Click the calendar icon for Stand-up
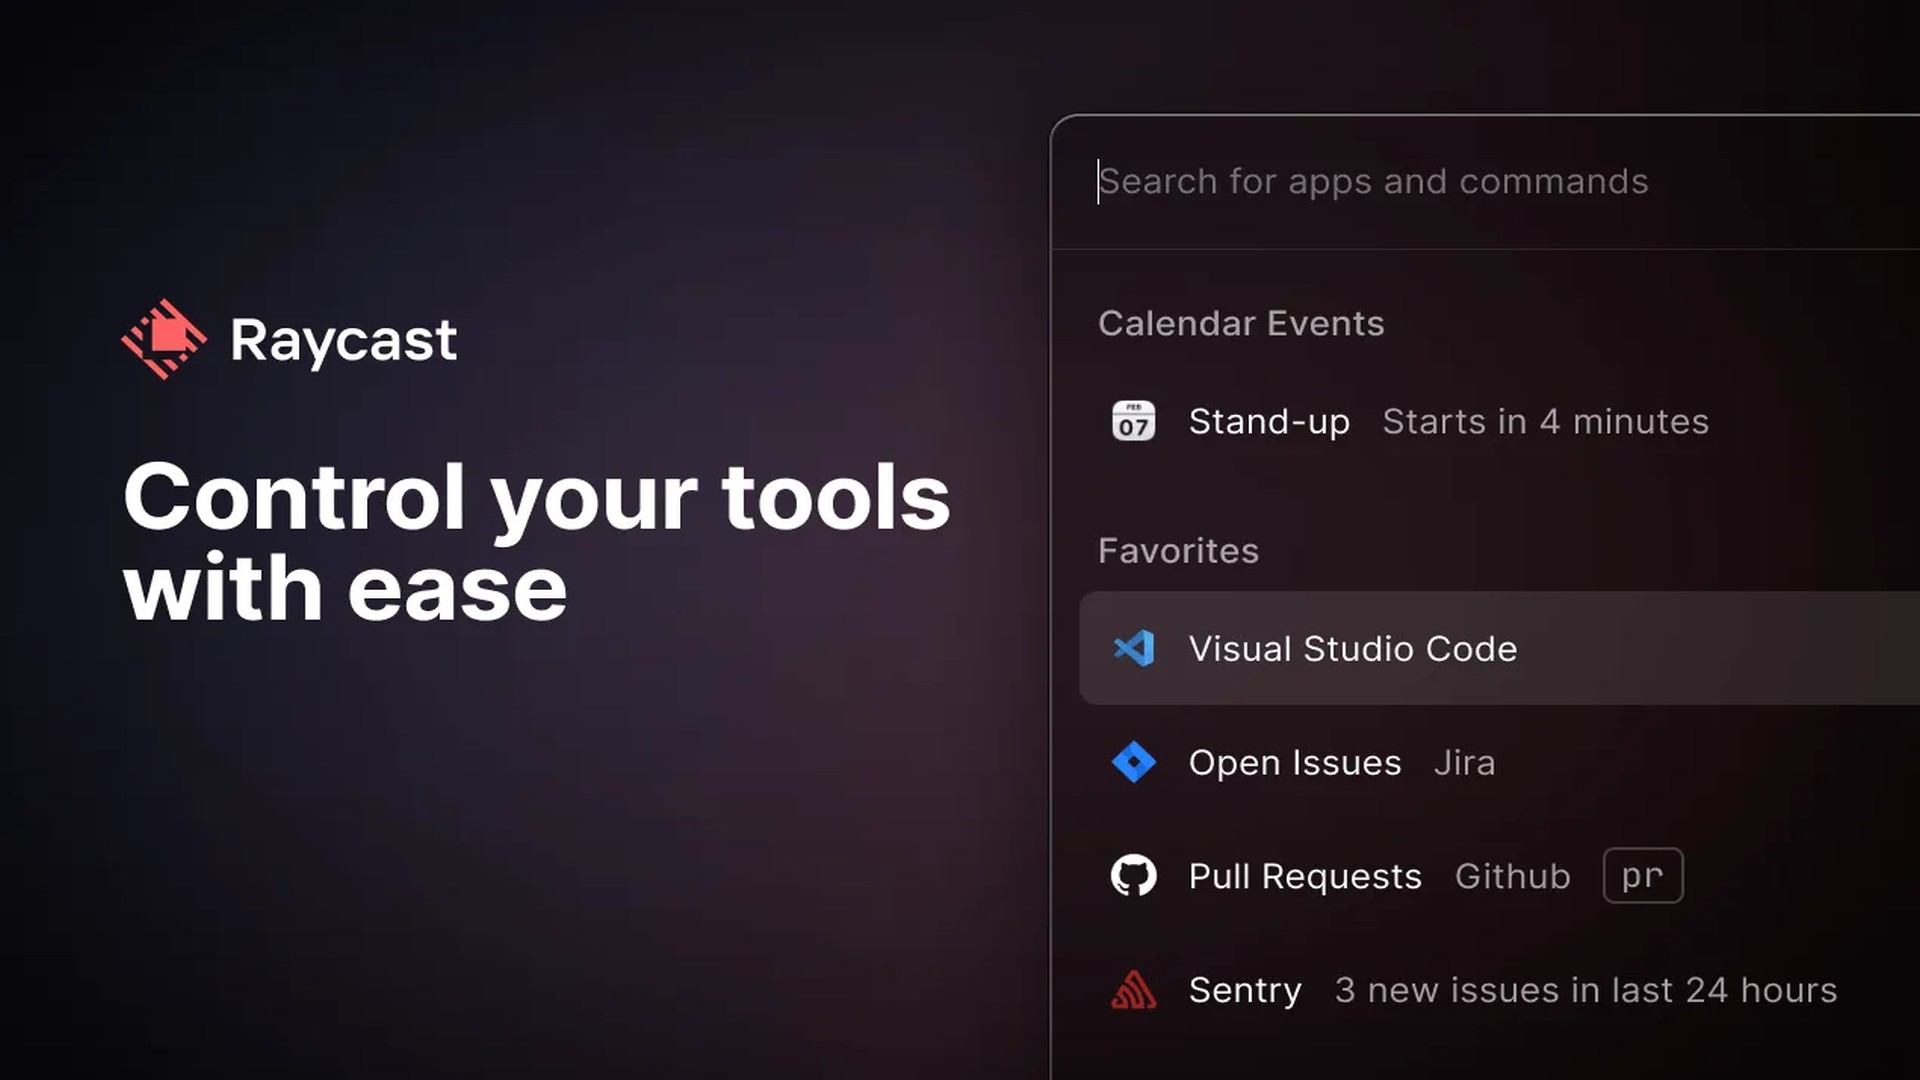This screenshot has width=1920, height=1080. pos(1133,421)
